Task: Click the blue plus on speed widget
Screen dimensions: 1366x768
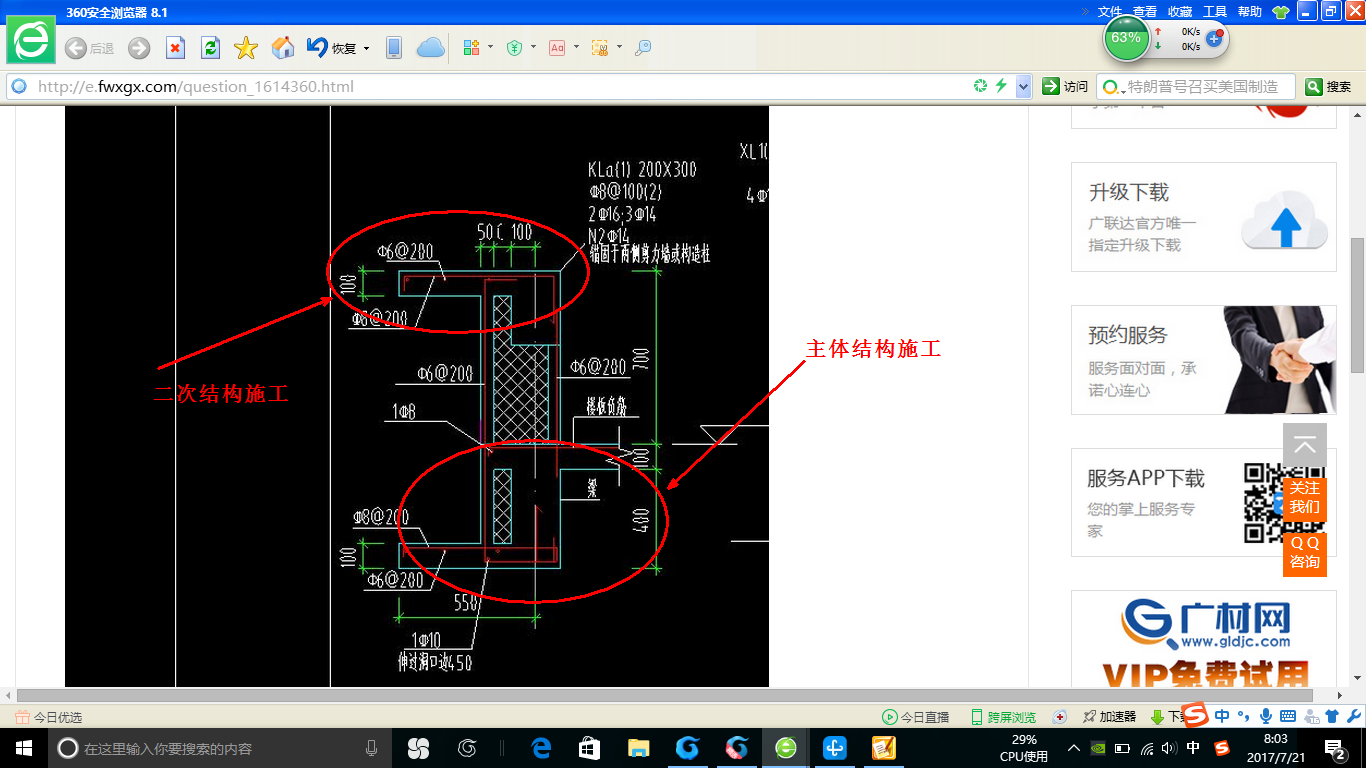Action: pyautogui.click(x=1215, y=38)
